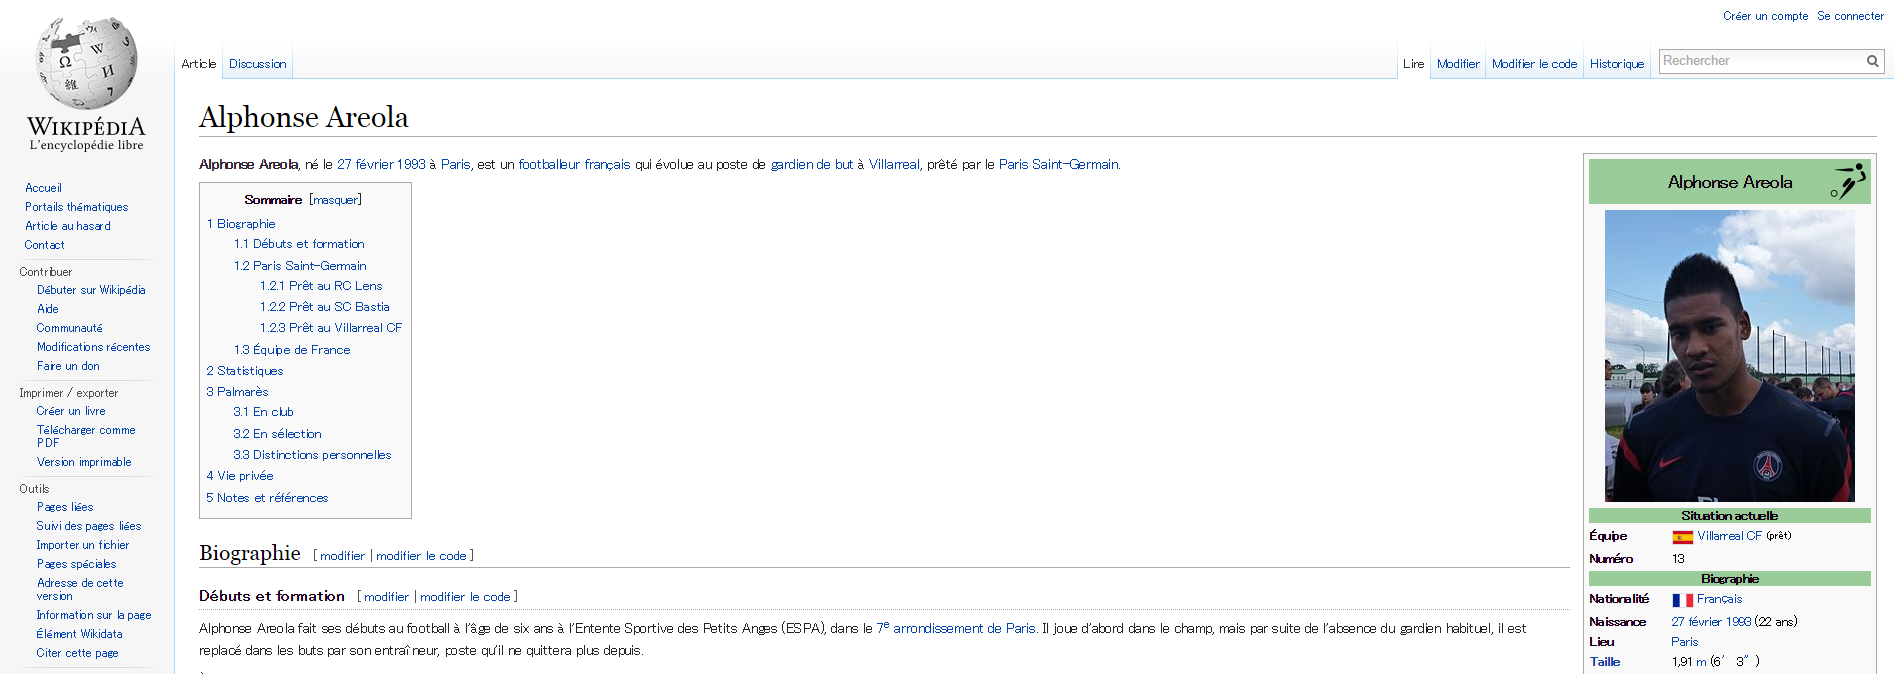Click in the Rechercher search field
This screenshot has width=1894, height=674.
pos(1759,61)
